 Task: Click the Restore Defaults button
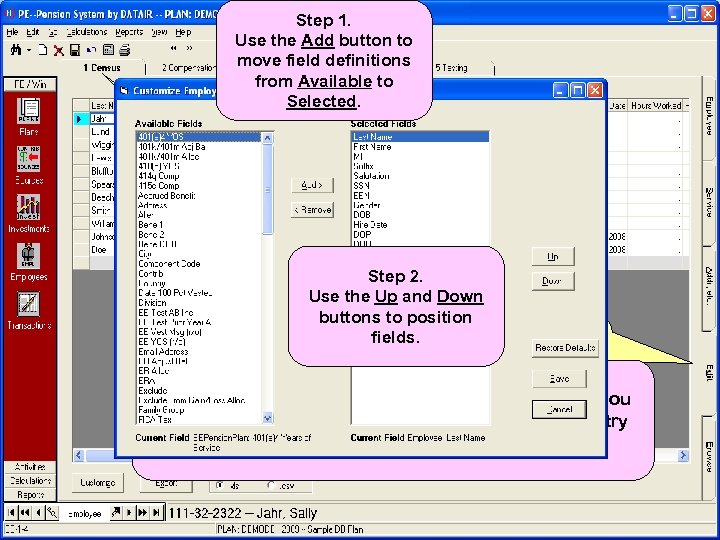[565, 348]
